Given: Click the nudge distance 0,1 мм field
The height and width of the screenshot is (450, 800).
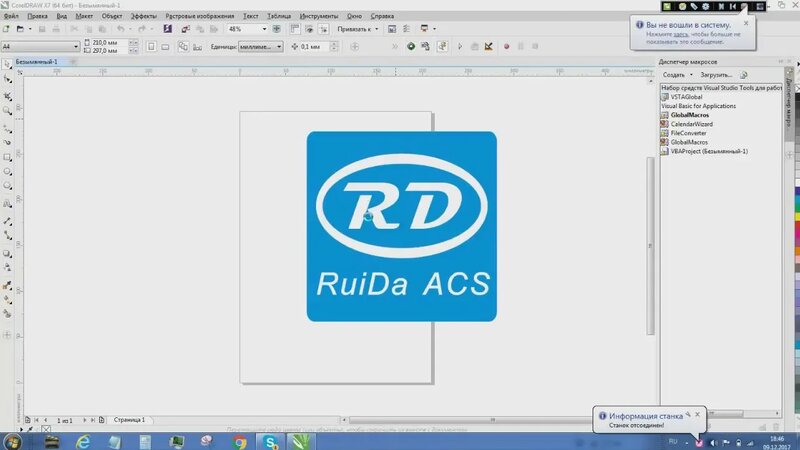Looking at the screenshot, I should click(314, 46).
